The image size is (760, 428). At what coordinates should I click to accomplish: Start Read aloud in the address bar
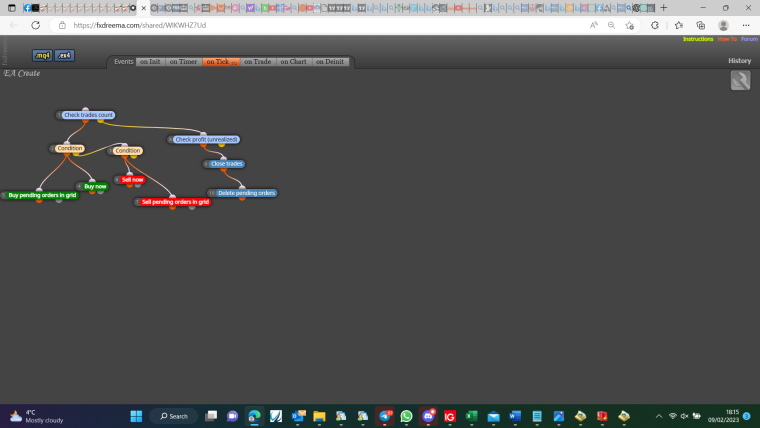(x=593, y=25)
